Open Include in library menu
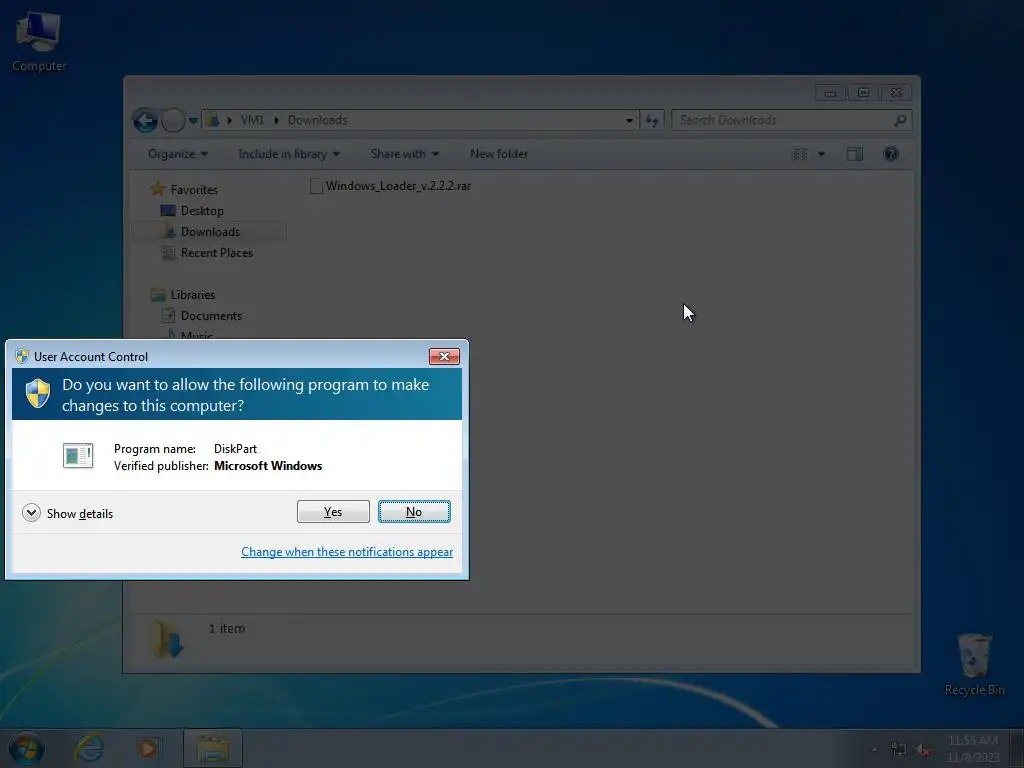This screenshot has height=768, width=1024. click(289, 154)
